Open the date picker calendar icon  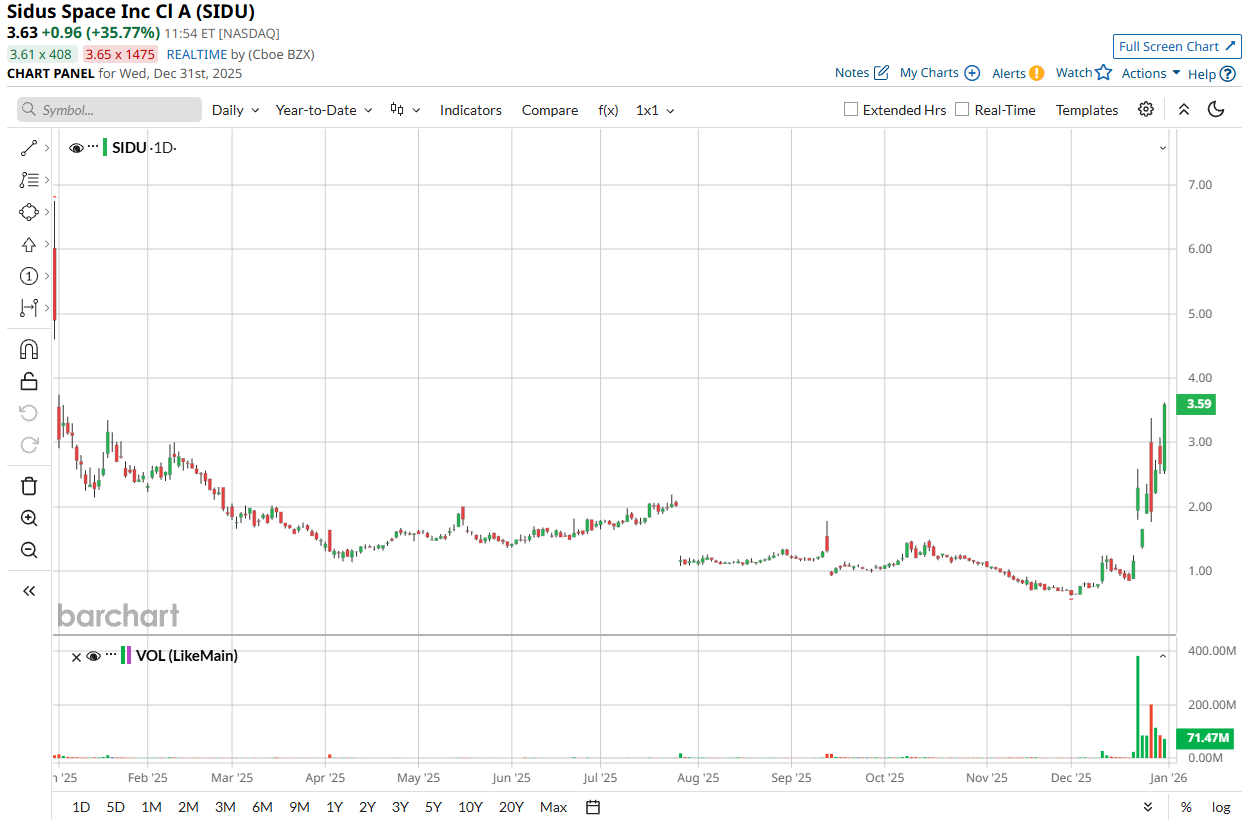pos(593,807)
